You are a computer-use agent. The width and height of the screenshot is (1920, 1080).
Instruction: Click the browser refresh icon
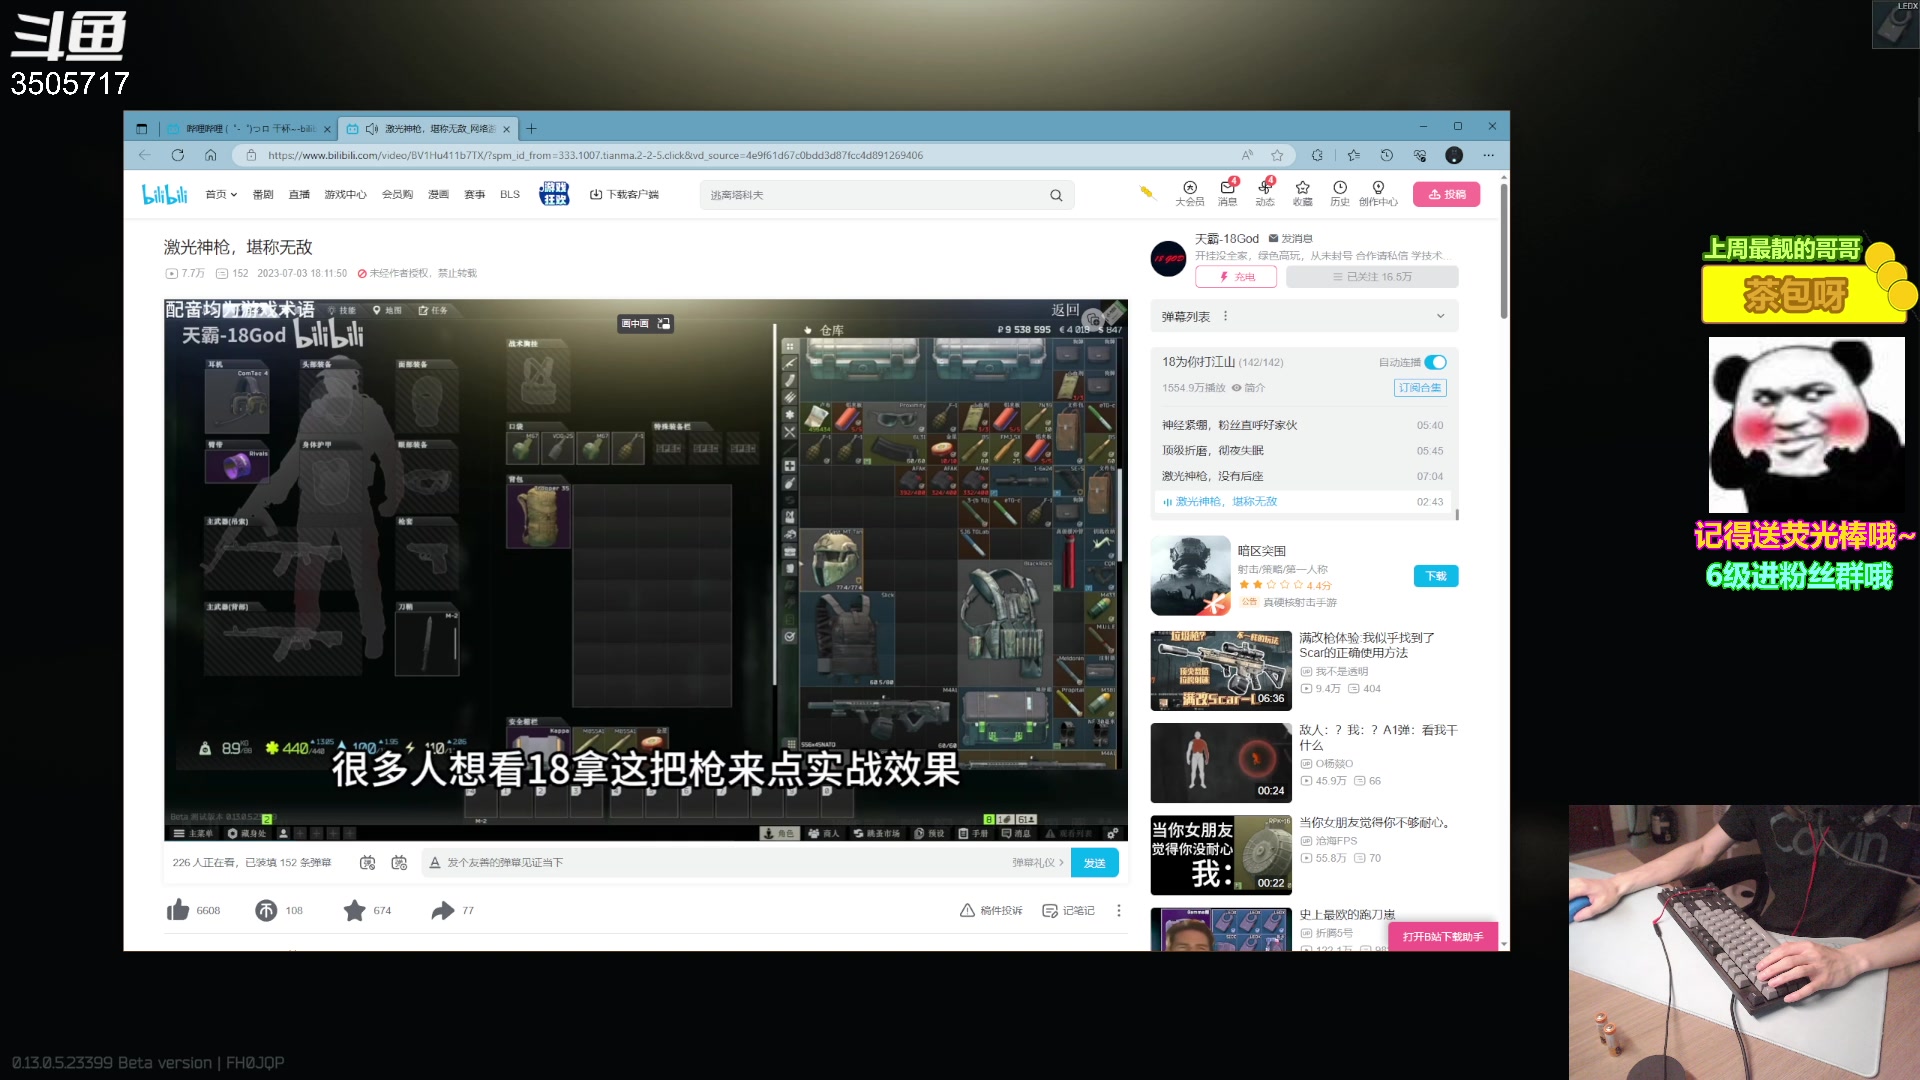tap(177, 155)
